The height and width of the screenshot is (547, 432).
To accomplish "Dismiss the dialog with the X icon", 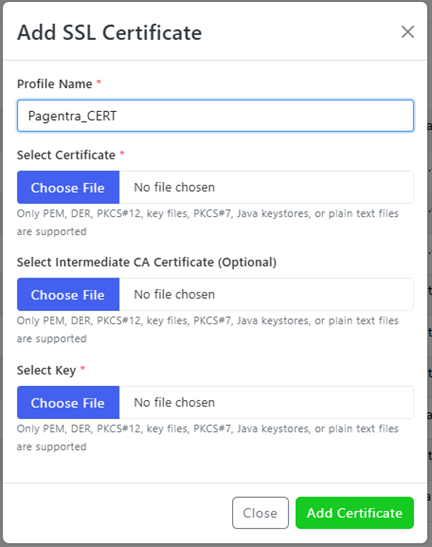I will click(x=408, y=32).
